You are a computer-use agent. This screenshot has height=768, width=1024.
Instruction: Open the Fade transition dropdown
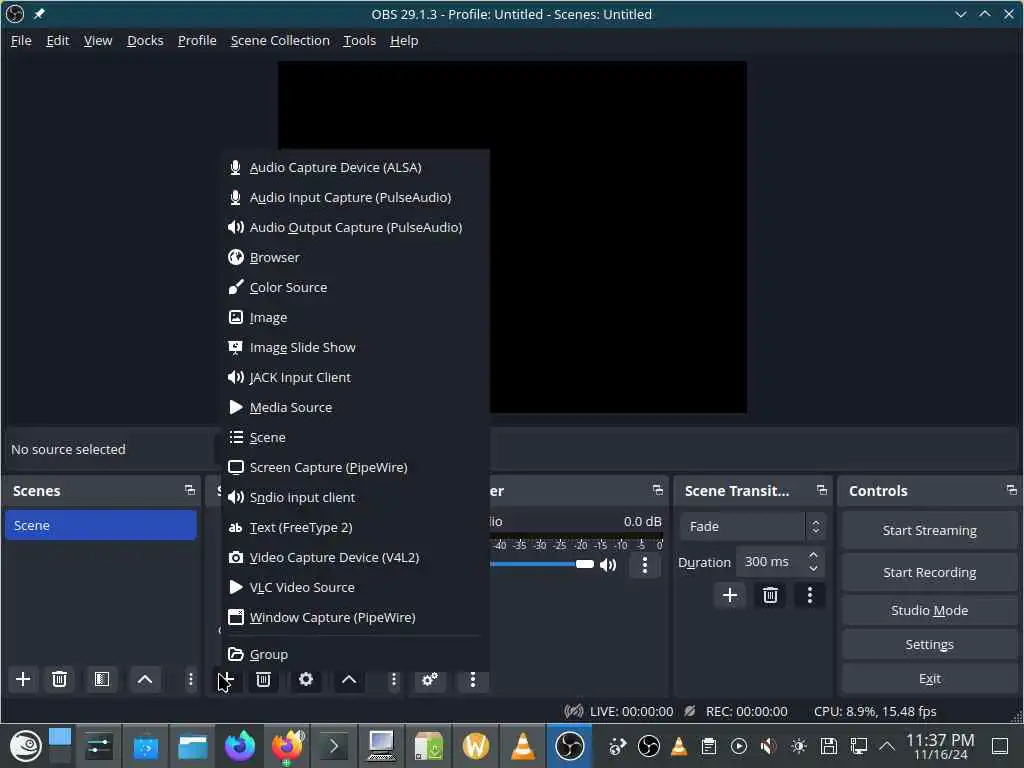tap(752, 526)
